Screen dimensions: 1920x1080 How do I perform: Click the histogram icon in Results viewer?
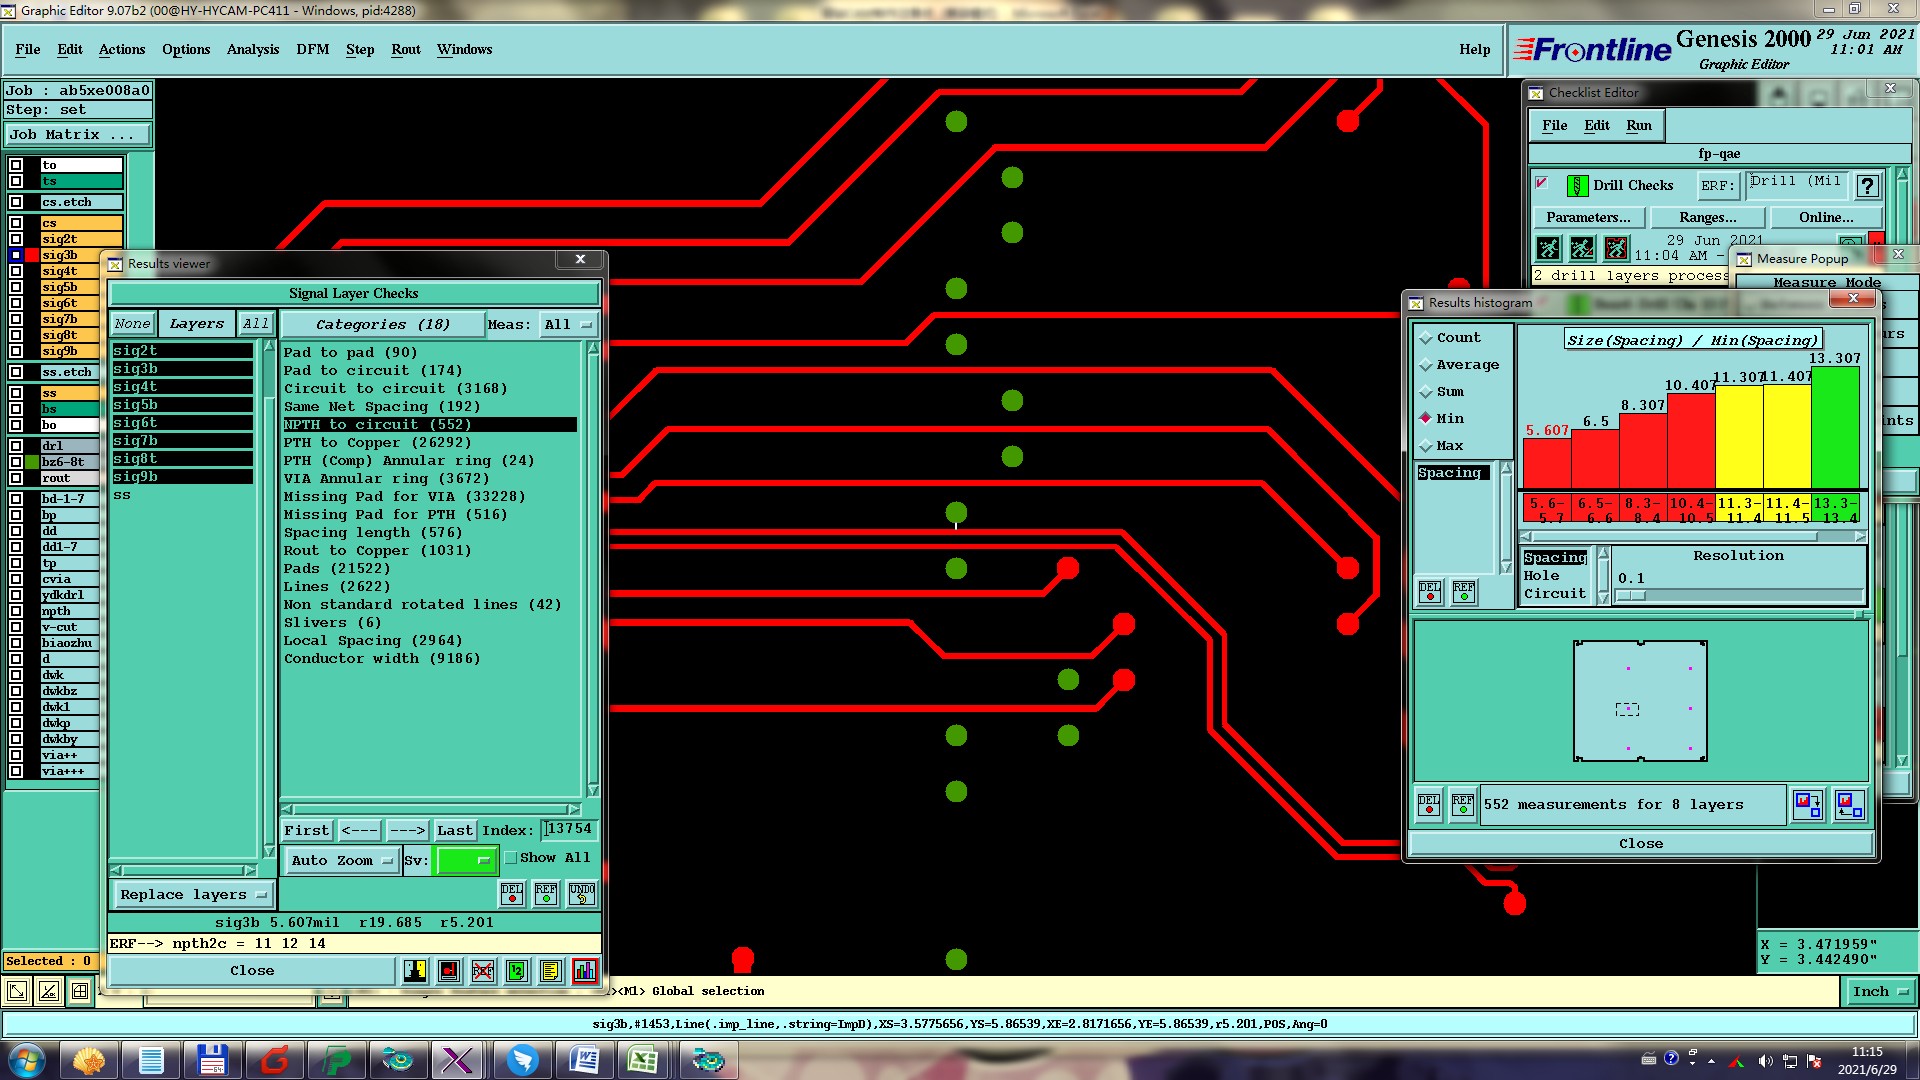tap(584, 971)
